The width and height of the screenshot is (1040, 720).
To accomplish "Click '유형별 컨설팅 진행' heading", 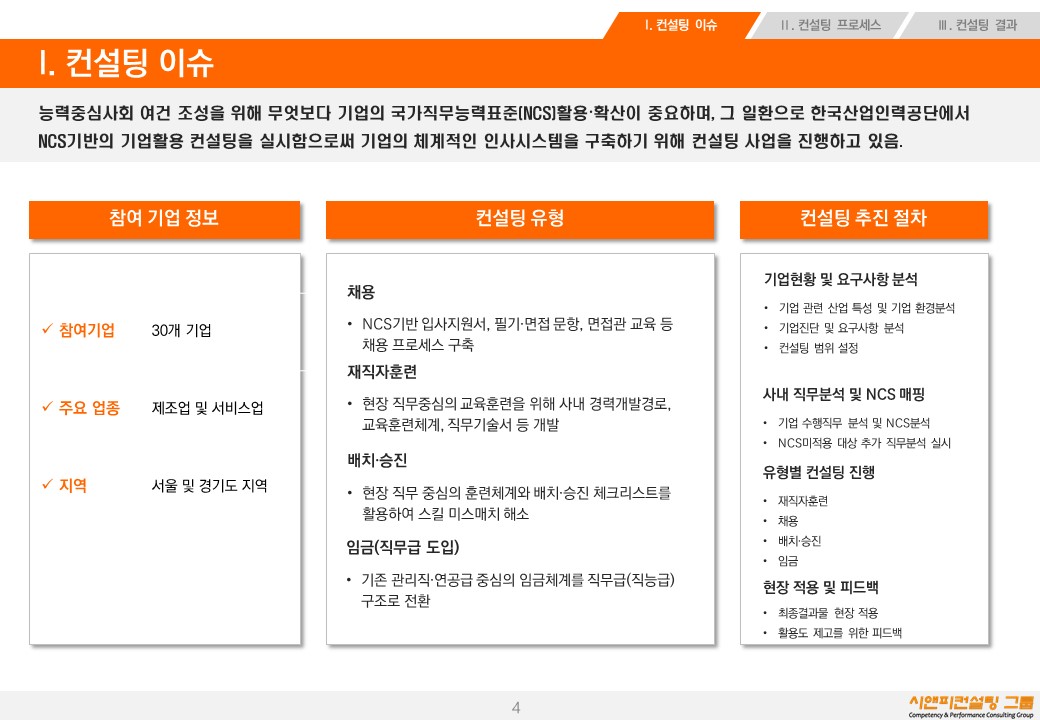I will point(818,472).
